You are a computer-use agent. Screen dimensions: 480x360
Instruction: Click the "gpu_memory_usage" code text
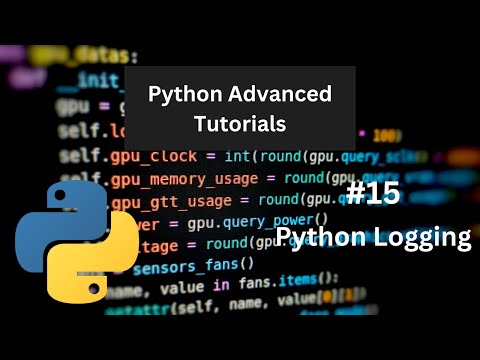184,179
